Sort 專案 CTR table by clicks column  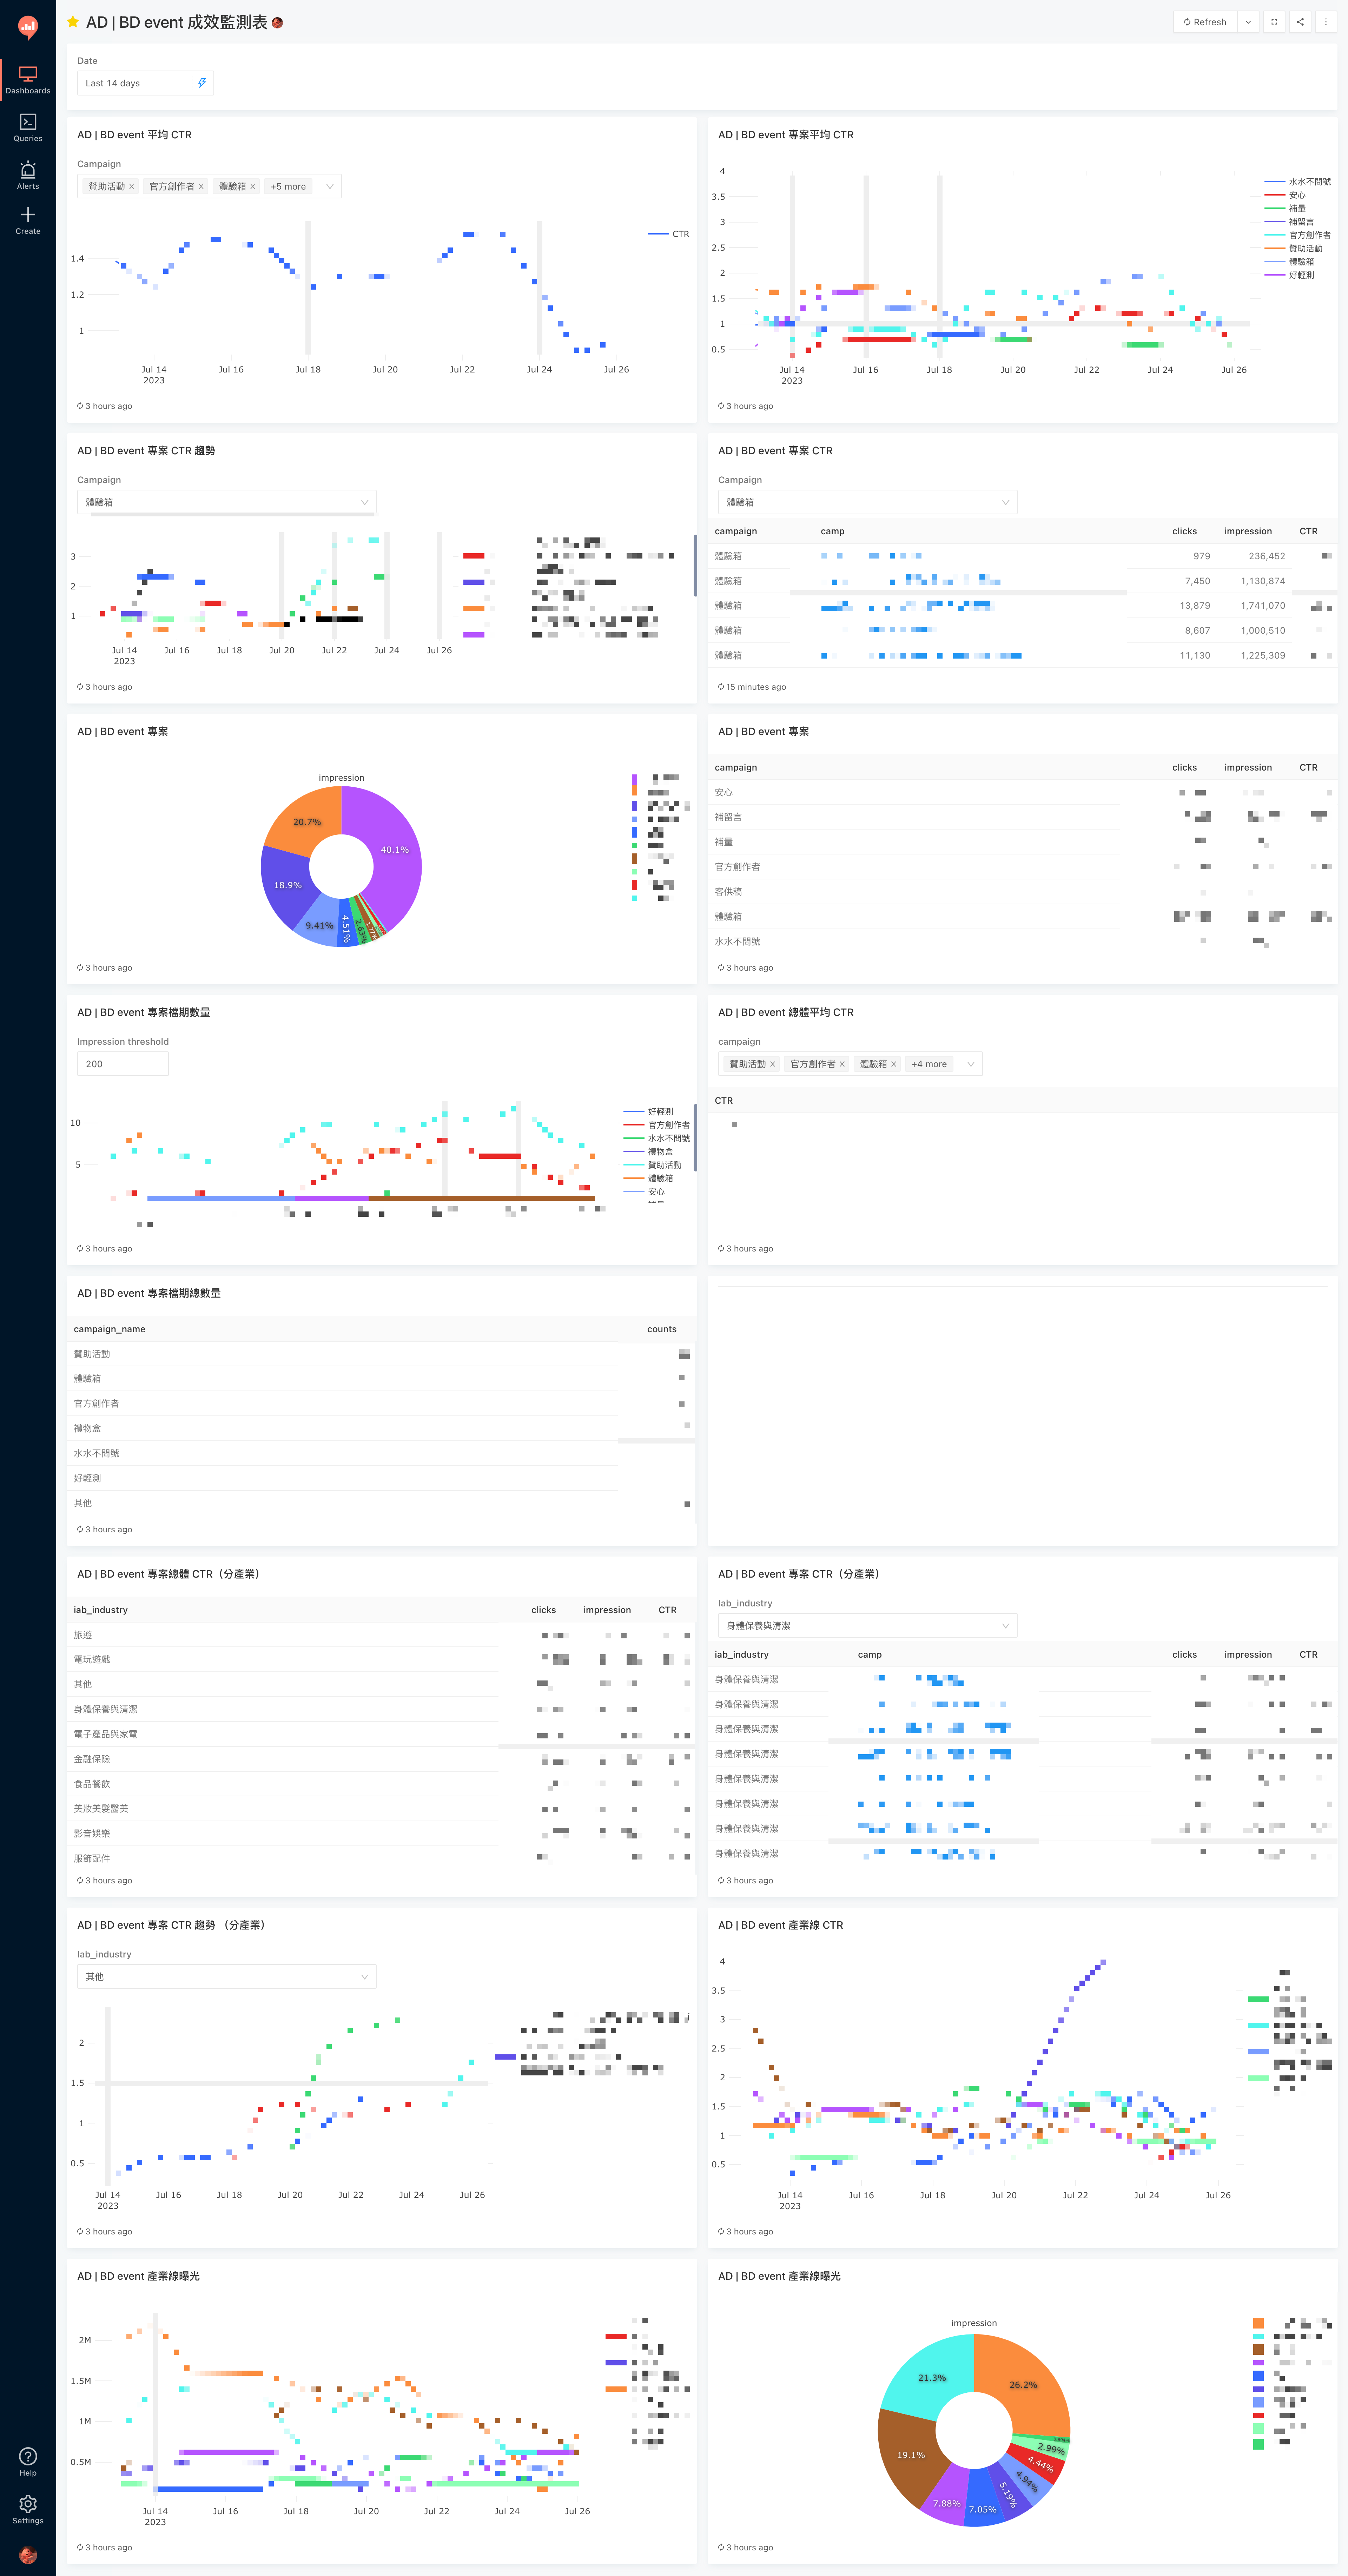tap(1184, 531)
